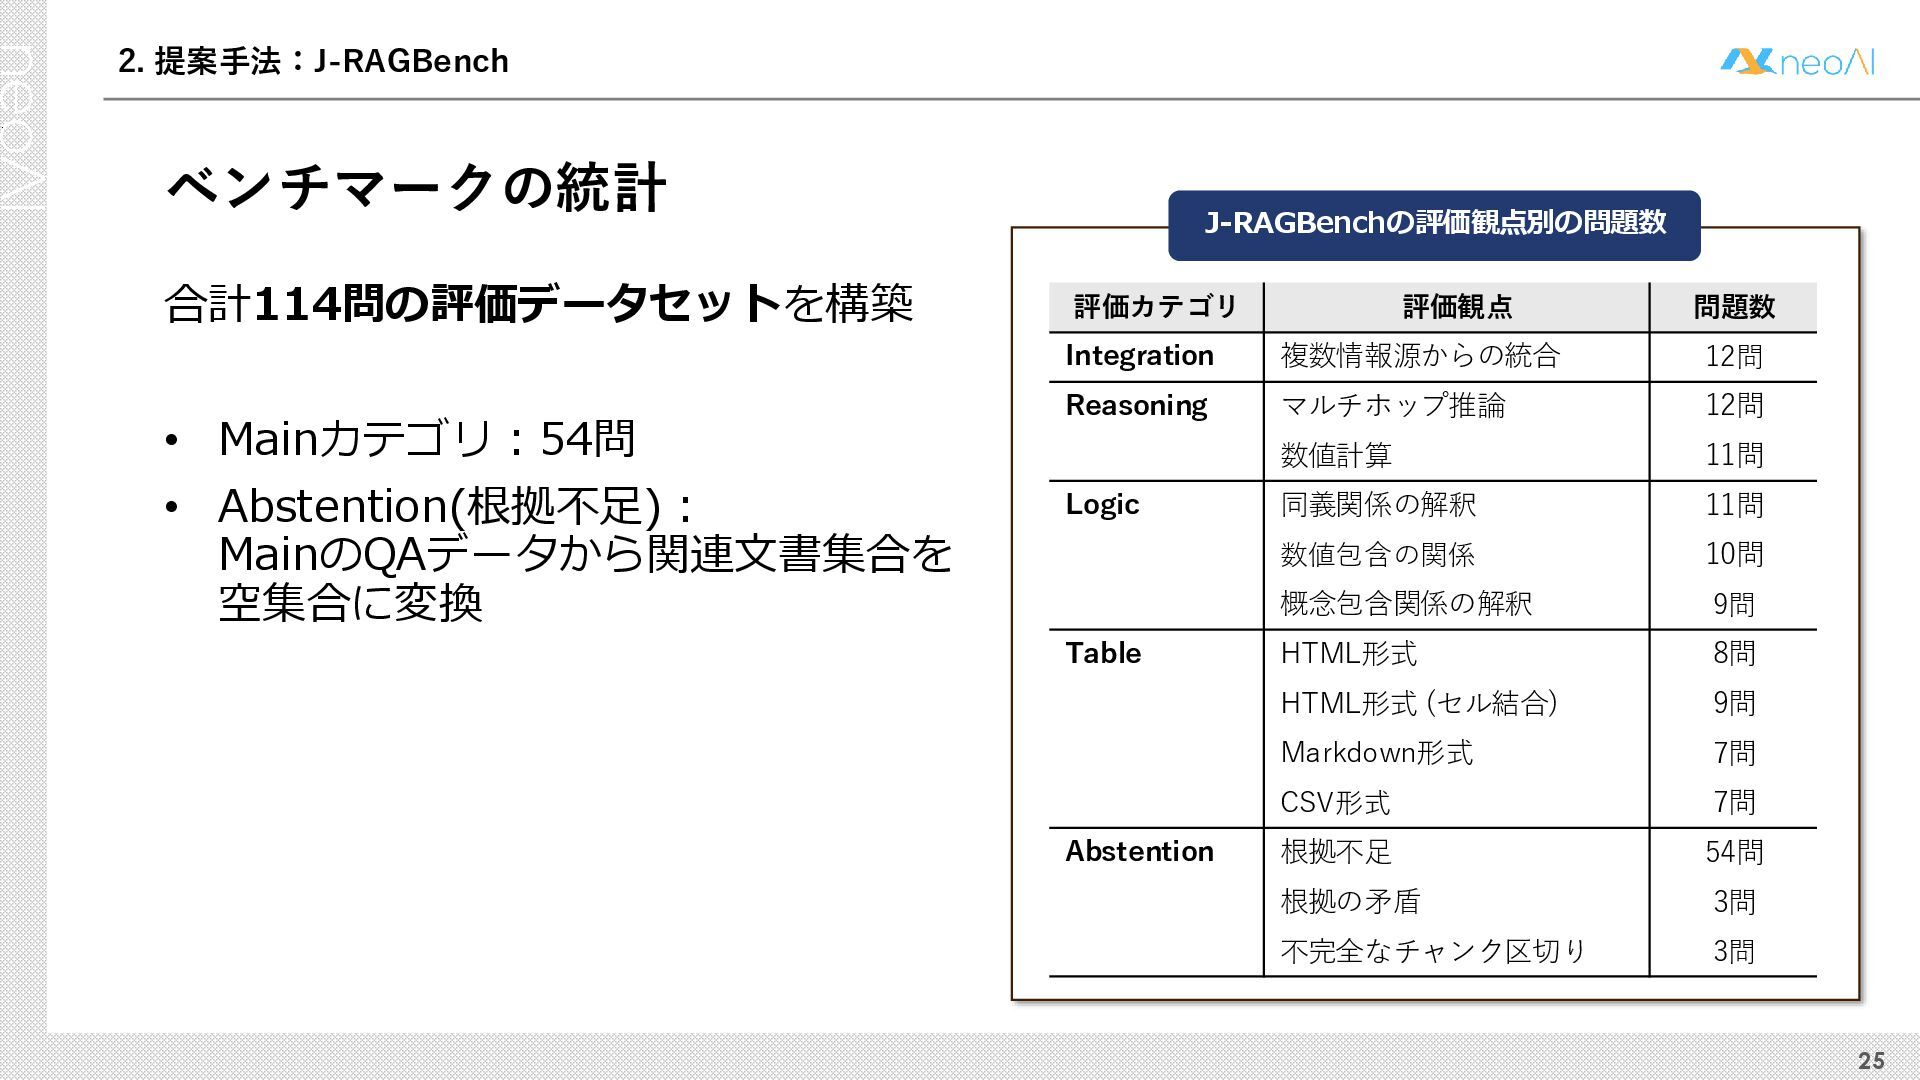Click the slide number 25

[1871, 1060]
